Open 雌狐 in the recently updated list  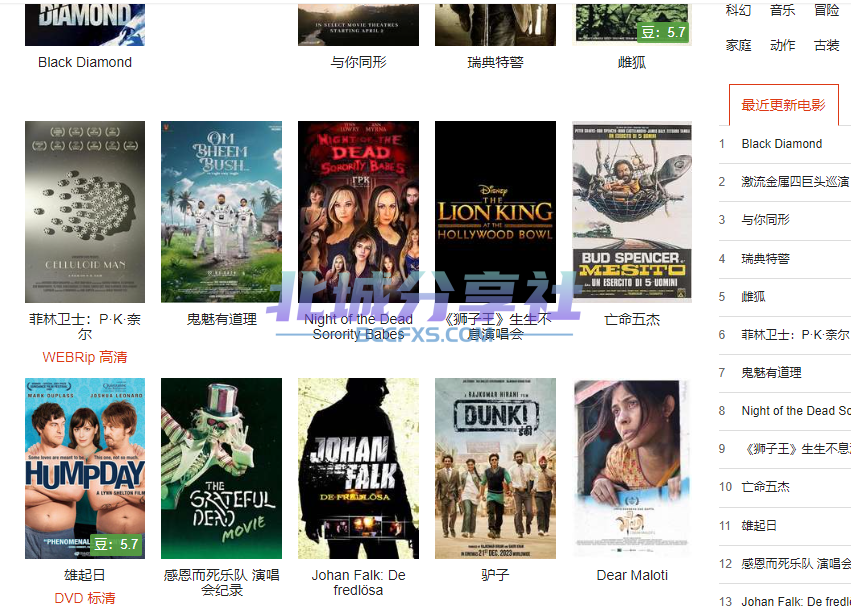pyautogui.click(x=753, y=296)
